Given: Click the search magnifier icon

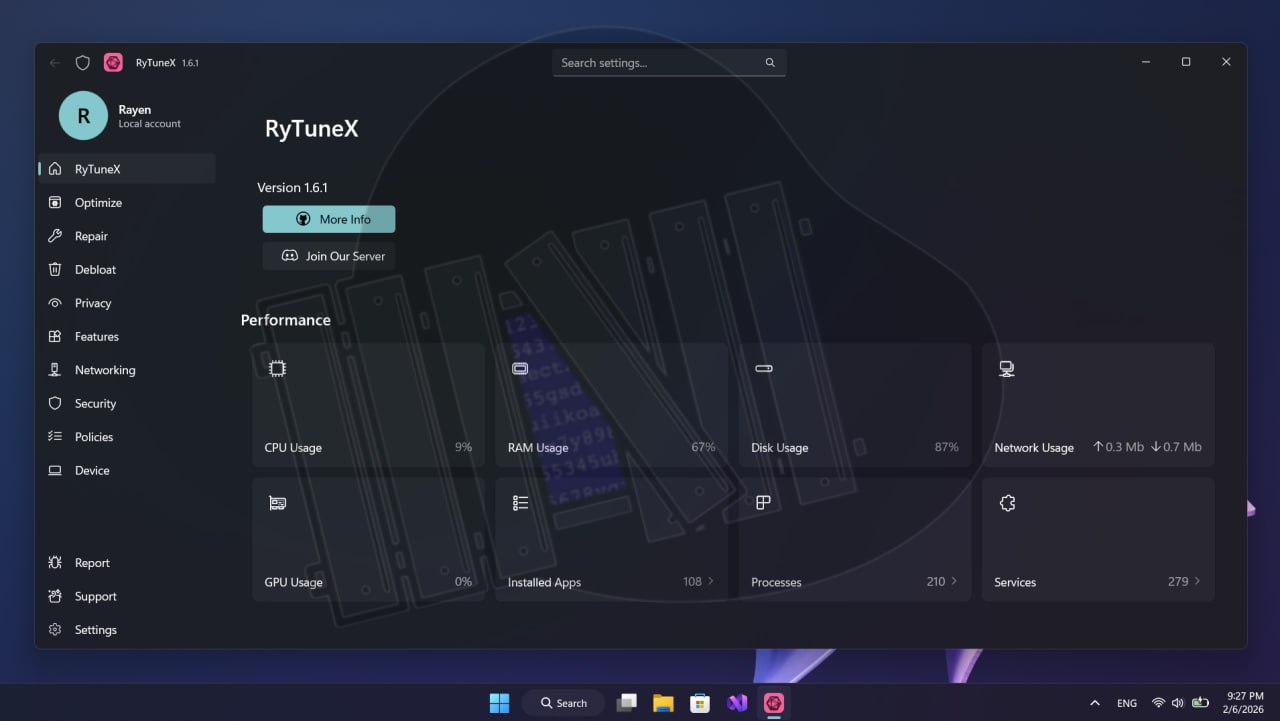Looking at the screenshot, I should coord(770,63).
